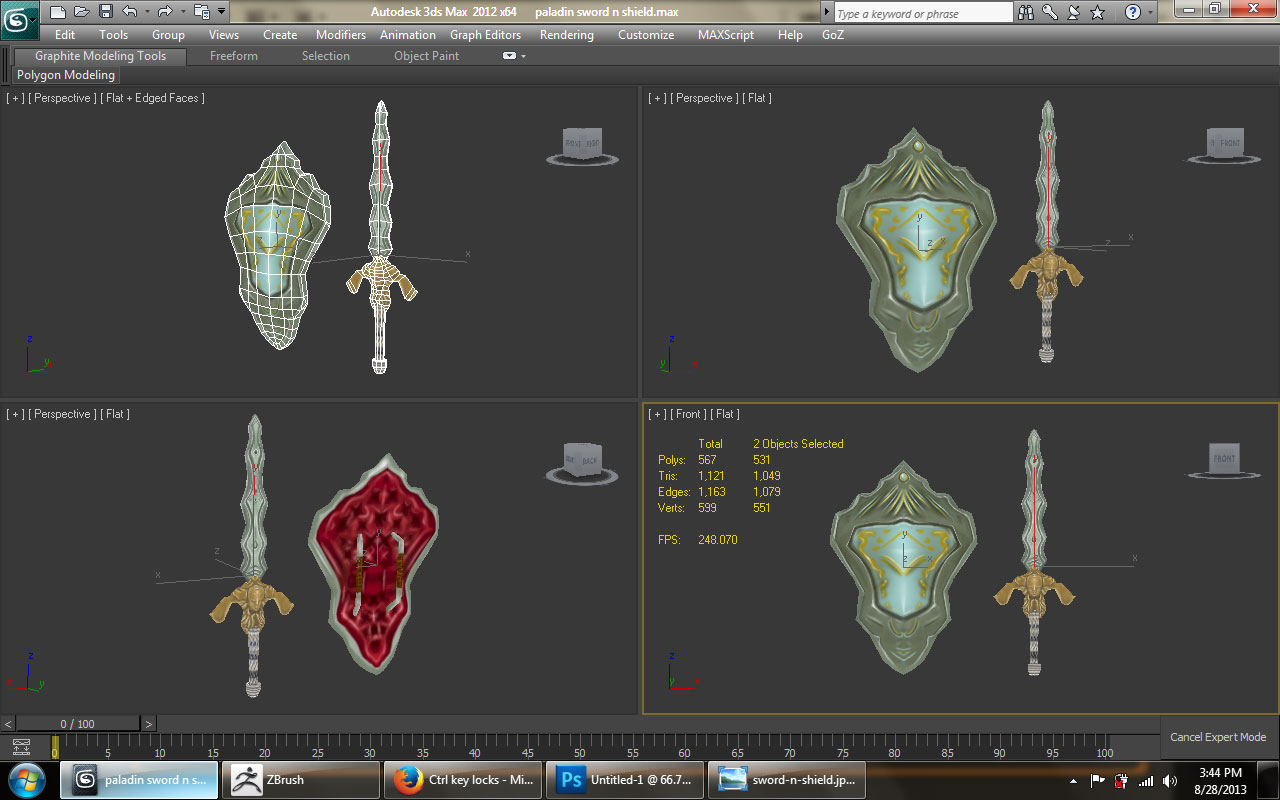
Task: Open the Modifiers menu
Action: (x=341, y=34)
